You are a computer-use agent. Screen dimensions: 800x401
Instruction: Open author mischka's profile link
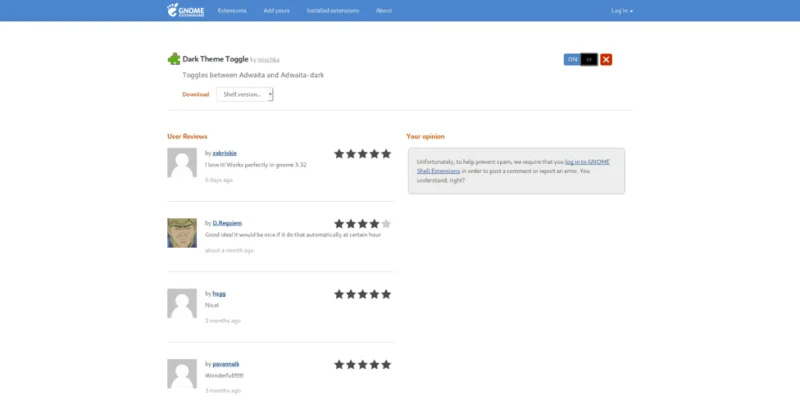pyautogui.click(x=268, y=60)
